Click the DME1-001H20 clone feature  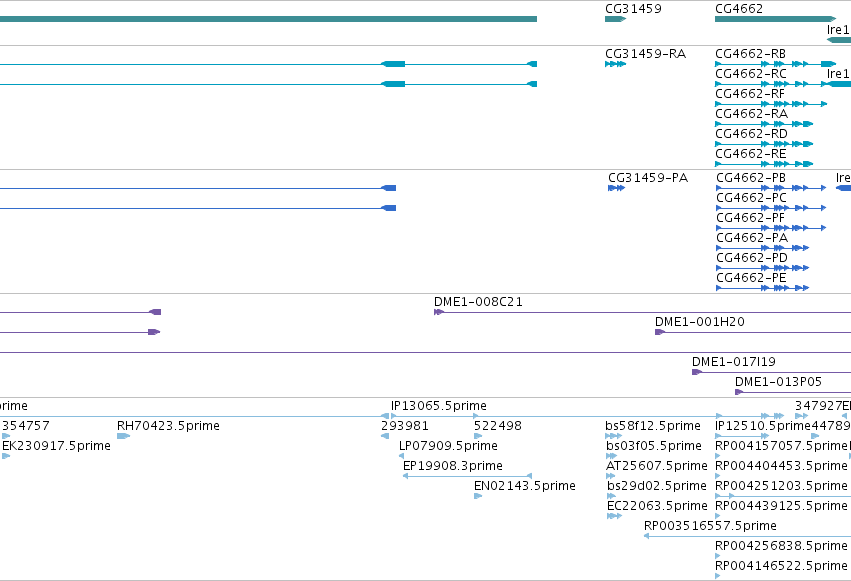[700, 322]
